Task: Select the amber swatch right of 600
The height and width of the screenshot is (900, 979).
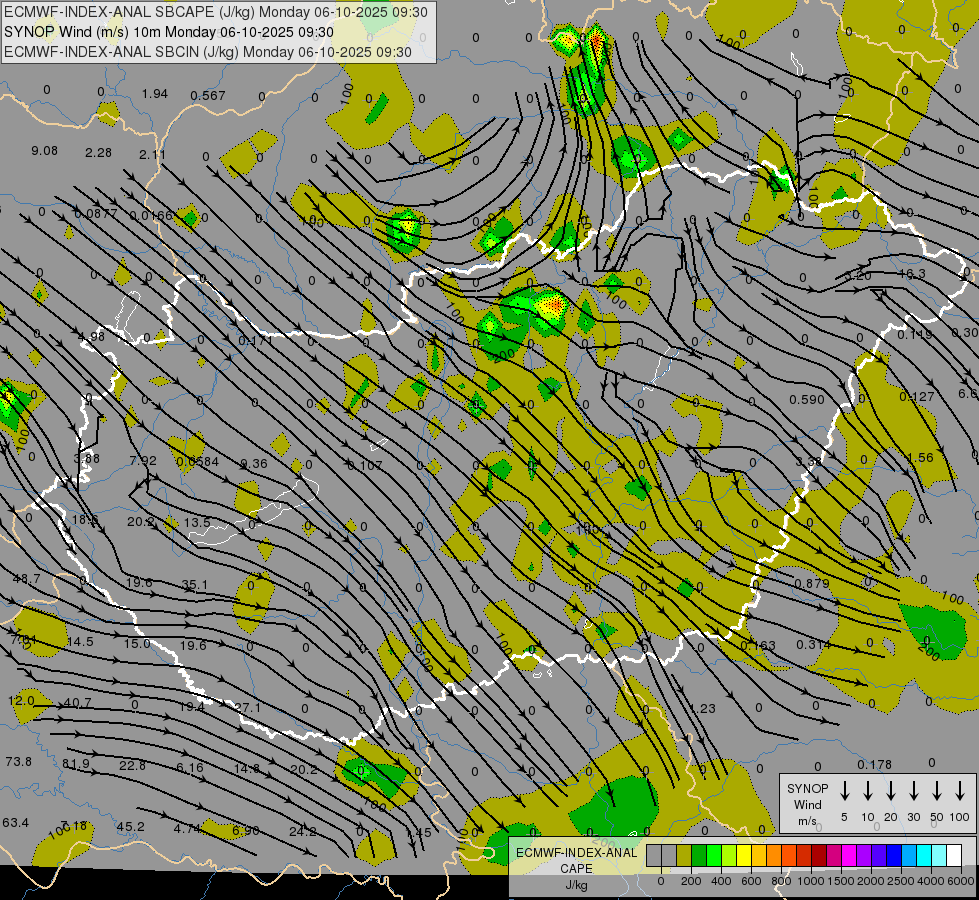Action: coord(759,855)
